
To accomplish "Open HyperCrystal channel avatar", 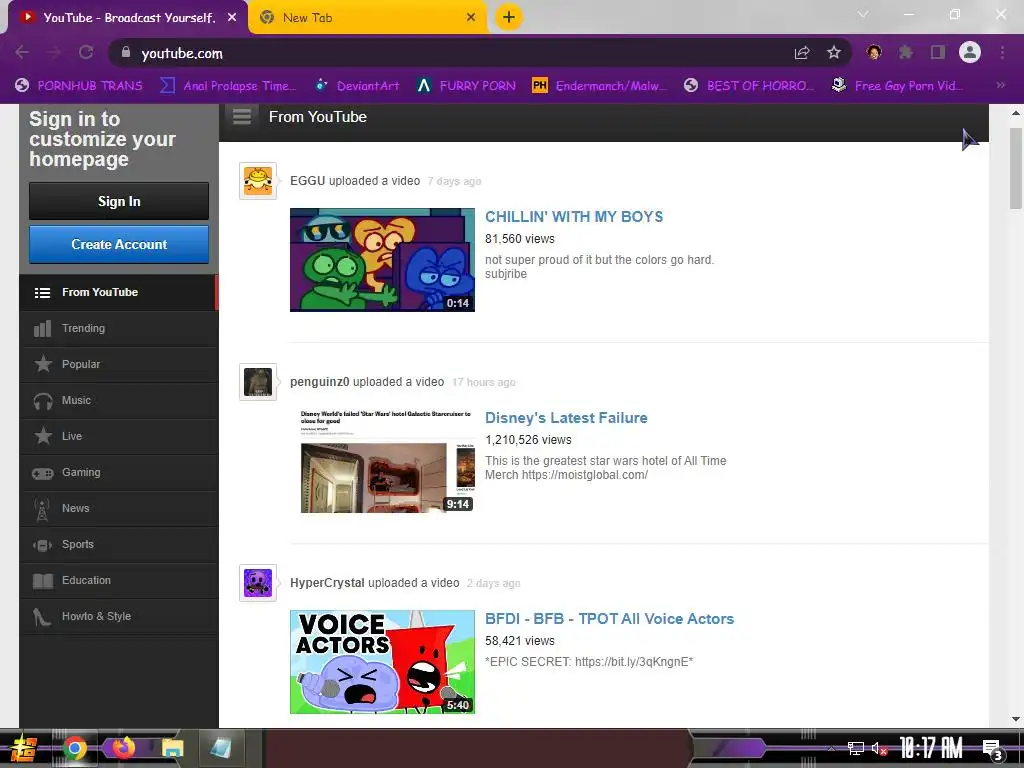I will (258, 583).
